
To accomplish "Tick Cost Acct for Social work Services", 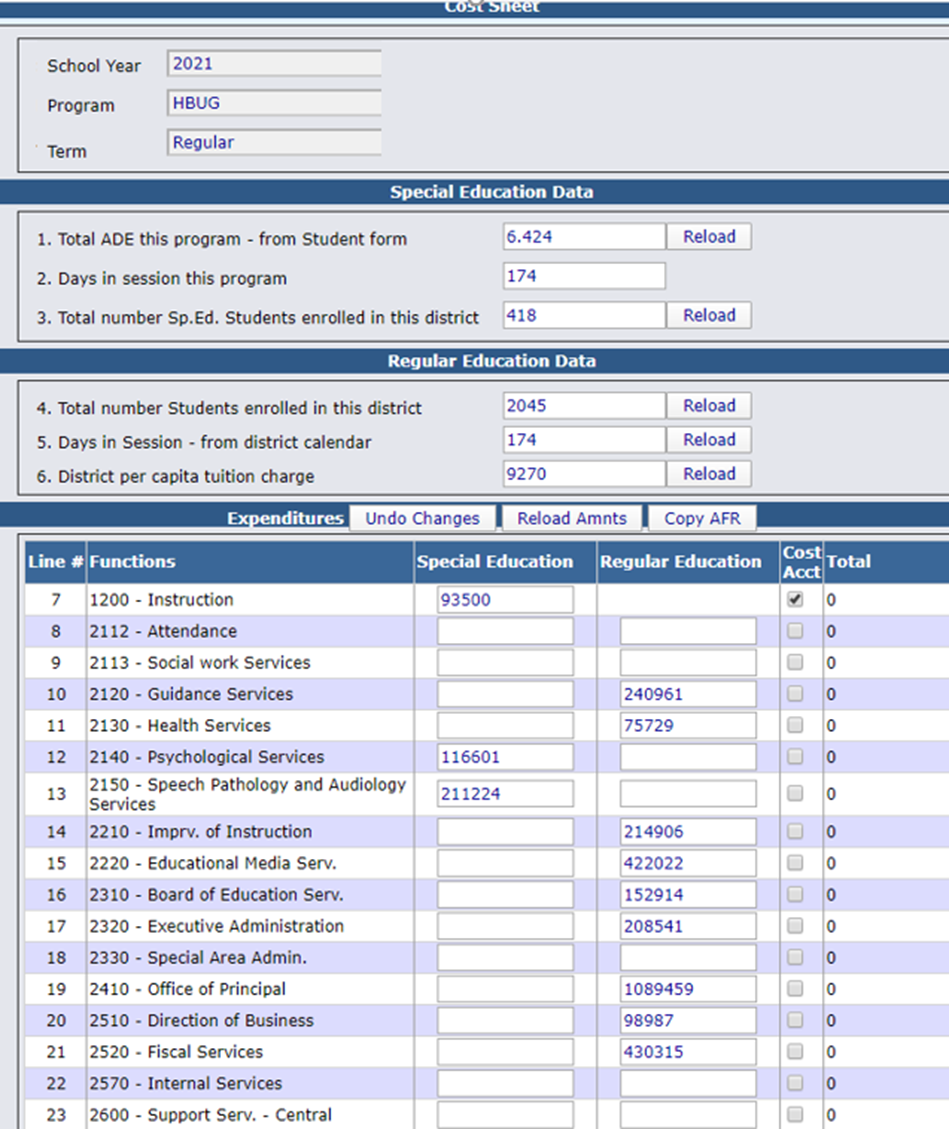I will pos(795,662).
